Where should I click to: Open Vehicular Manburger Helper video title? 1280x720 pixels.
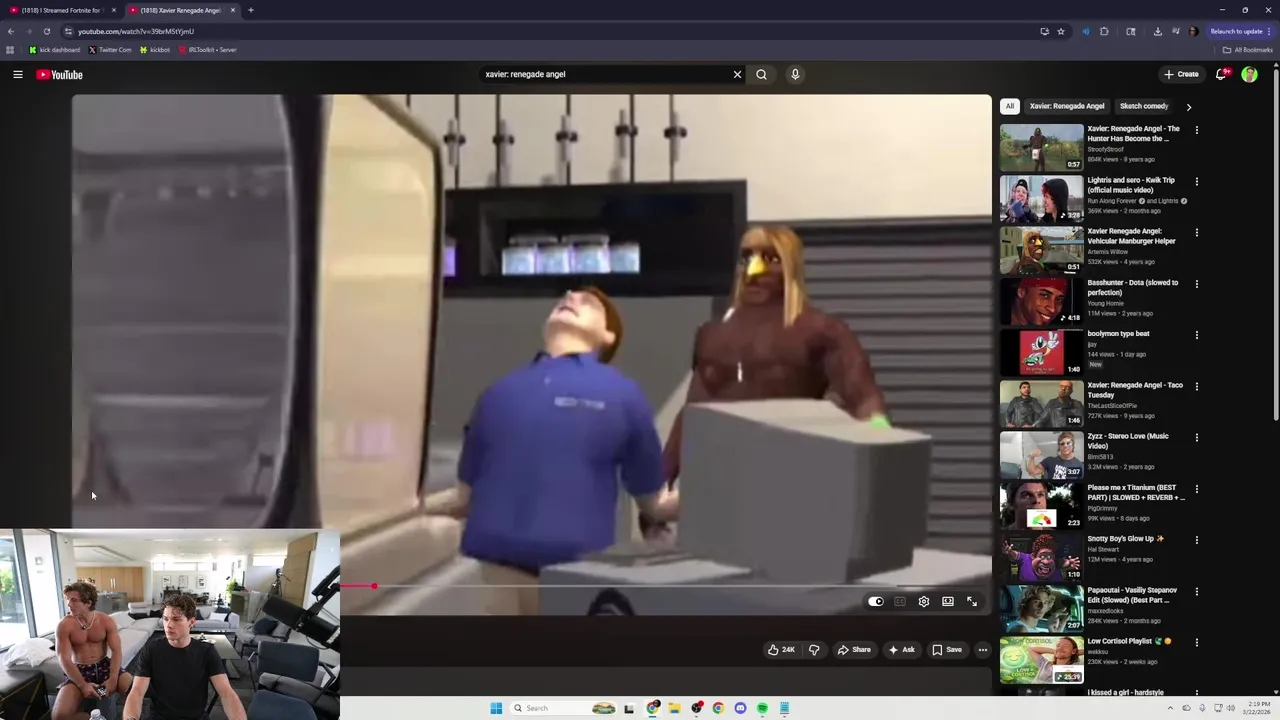(1132, 236)
